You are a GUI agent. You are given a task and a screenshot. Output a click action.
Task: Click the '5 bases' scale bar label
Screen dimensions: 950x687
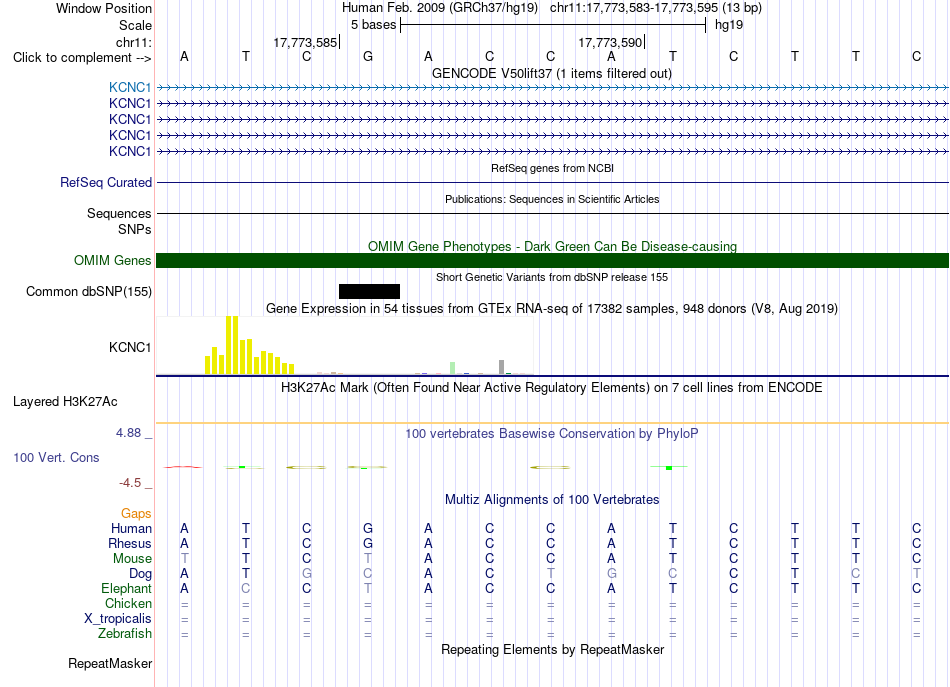(x=373, y=25)
